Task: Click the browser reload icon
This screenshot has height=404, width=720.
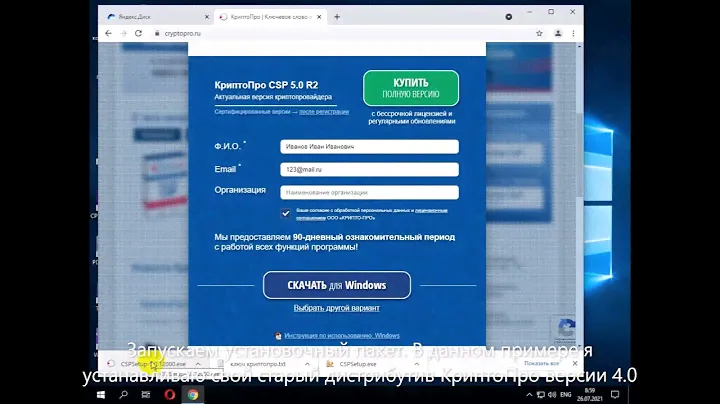Action: click(x=138, y=33)
